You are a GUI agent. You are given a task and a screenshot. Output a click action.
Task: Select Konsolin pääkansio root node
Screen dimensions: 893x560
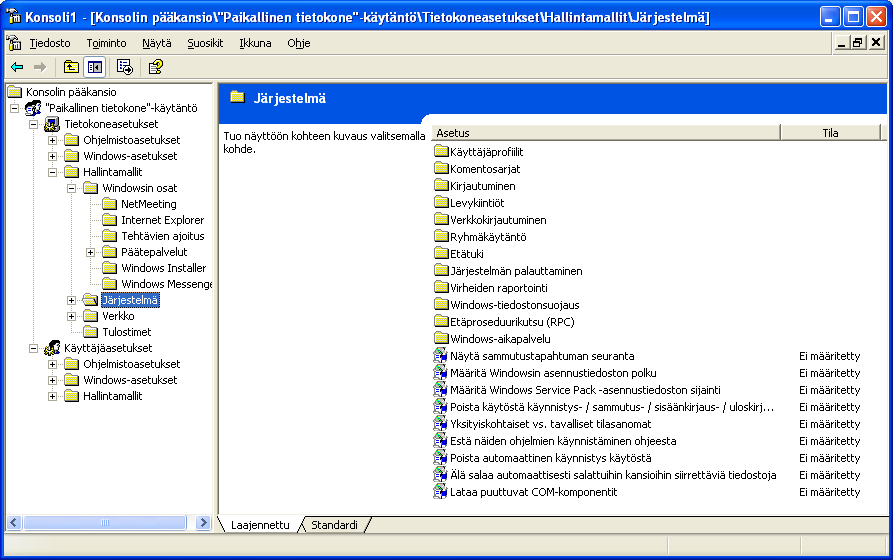(71, 92)
